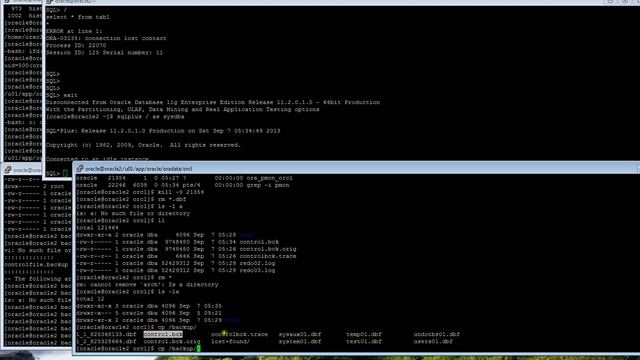
Task: Click 'With the Partitioning, OLAP, Data Mining' line
Action: point(182,109)
